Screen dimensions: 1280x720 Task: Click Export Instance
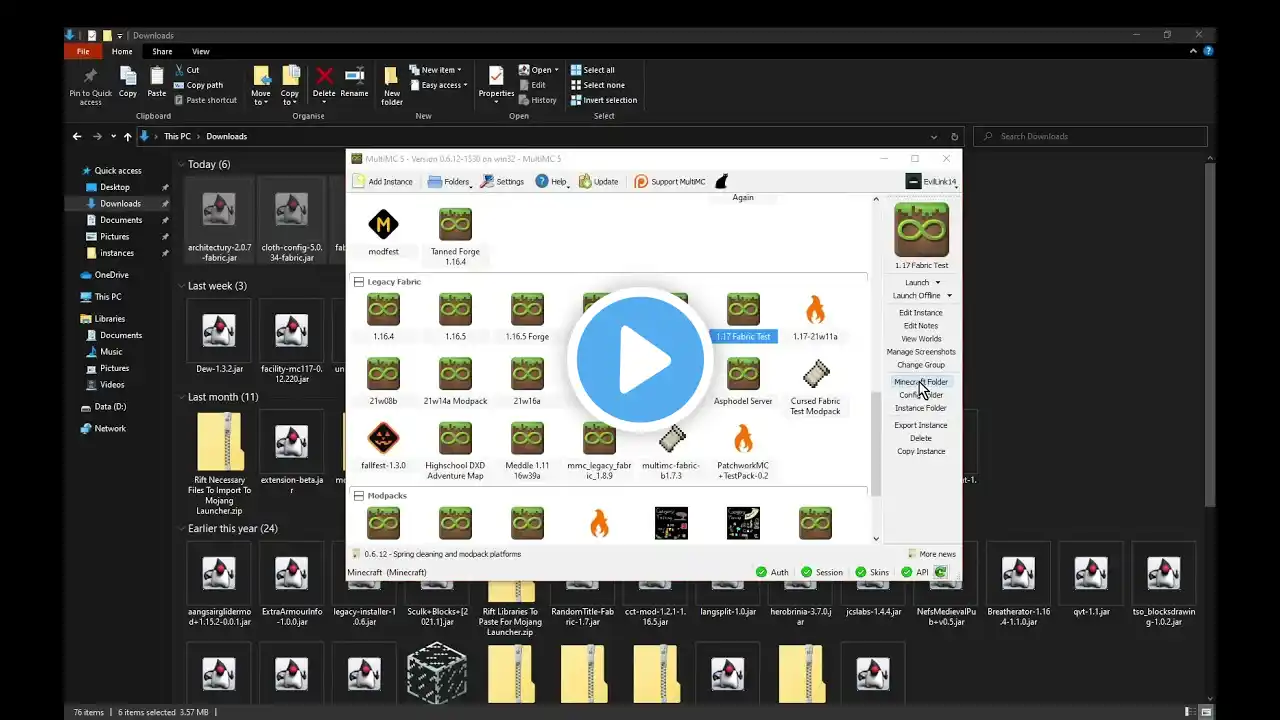921,425
